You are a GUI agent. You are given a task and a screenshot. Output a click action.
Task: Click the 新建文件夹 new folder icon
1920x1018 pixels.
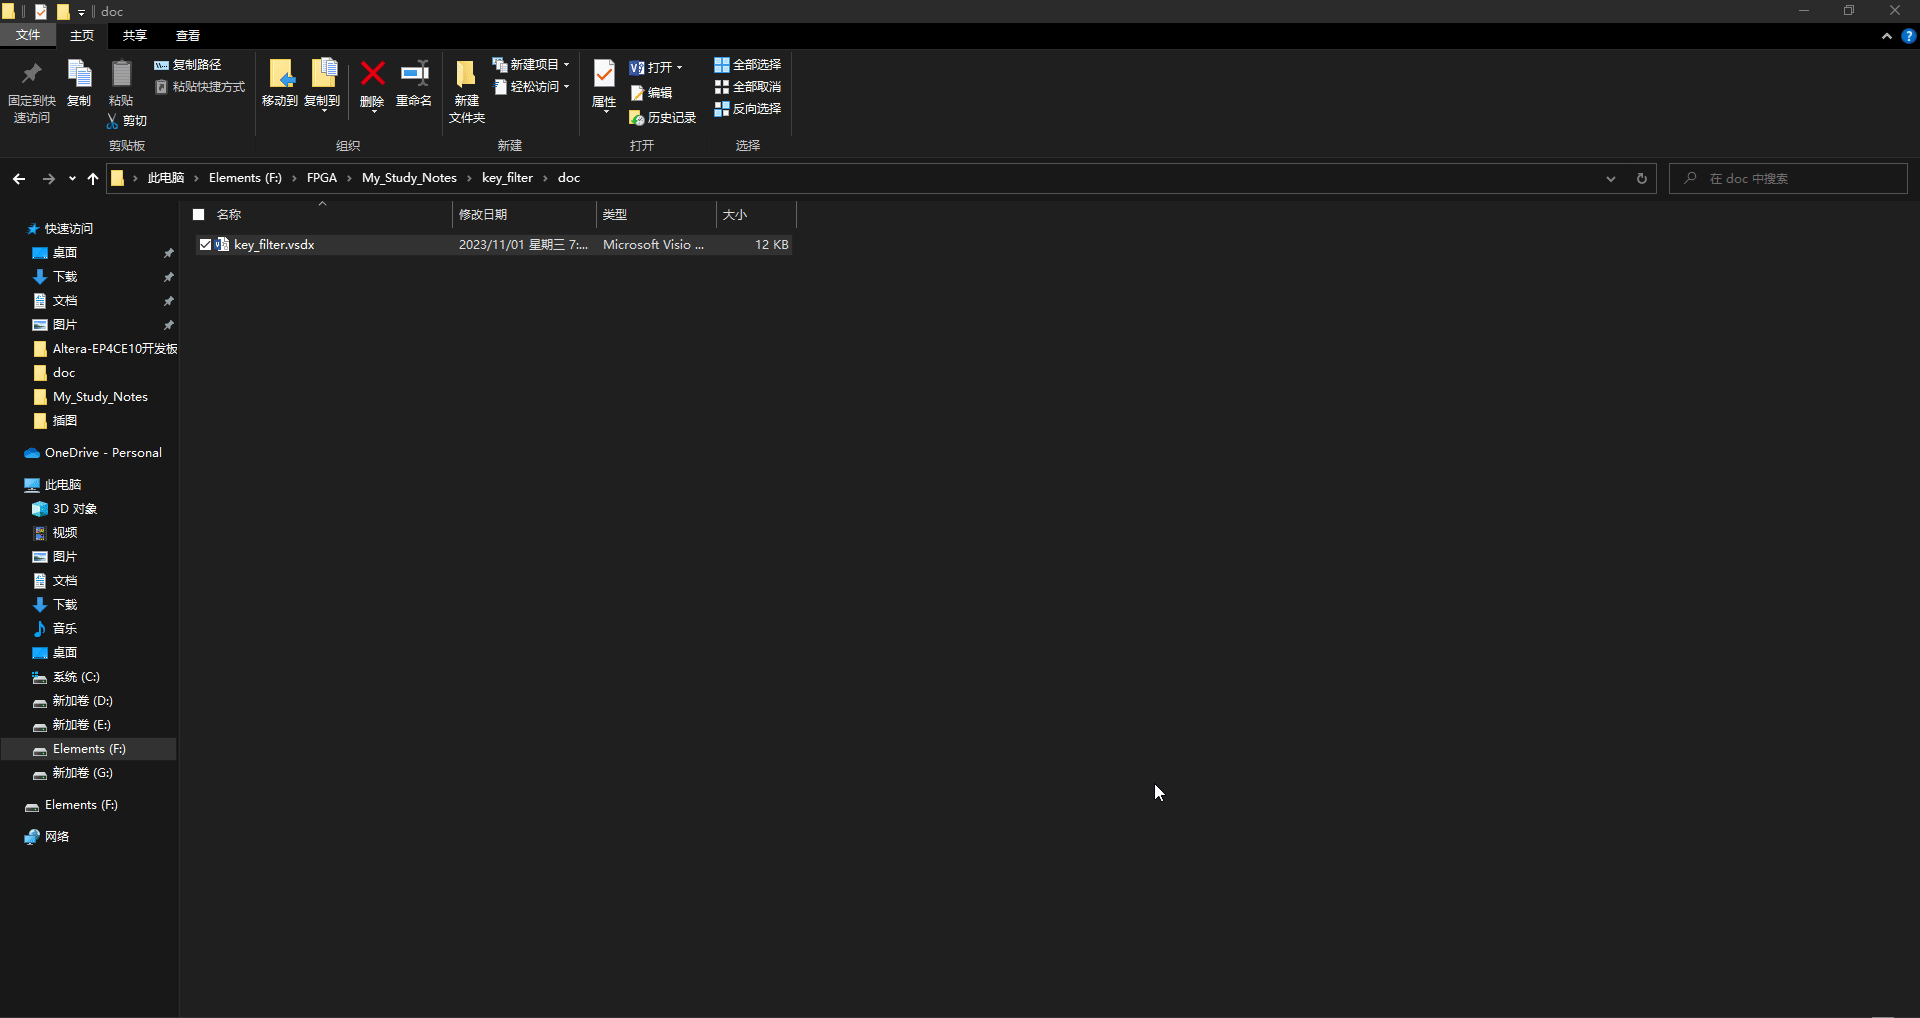click(466, 74)
